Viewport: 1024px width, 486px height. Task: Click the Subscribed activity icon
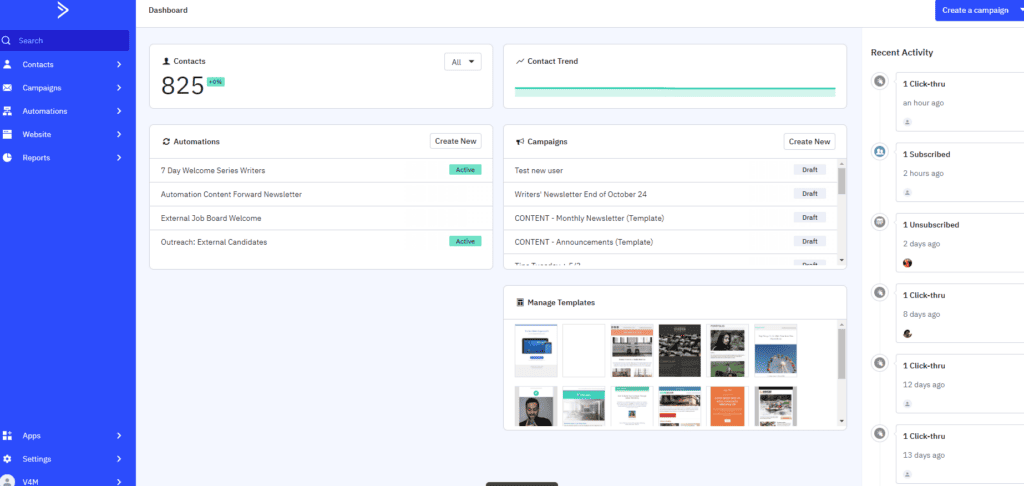(880, 152)
